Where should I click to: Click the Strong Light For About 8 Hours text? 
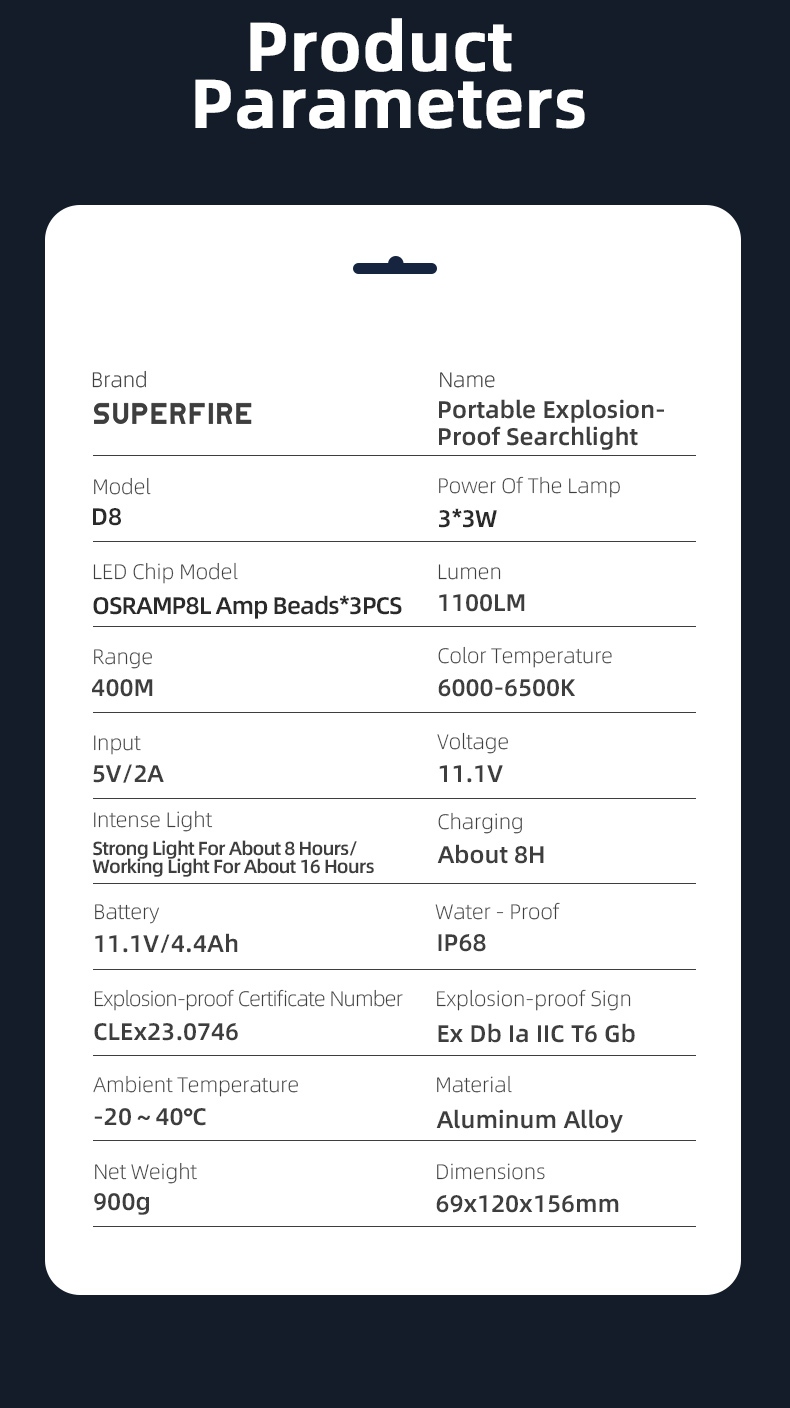pos(224,849)
